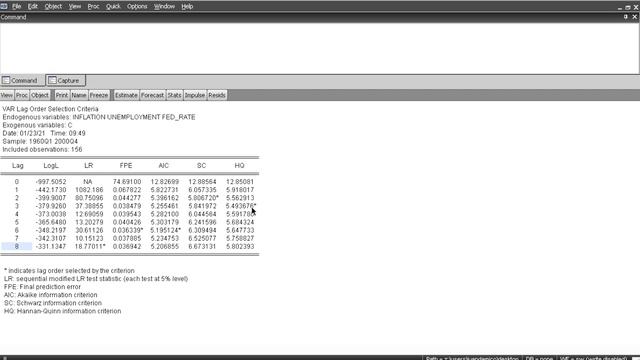Click the FPE value 0.036339*

pyautogui.click(x=128, y=230)
